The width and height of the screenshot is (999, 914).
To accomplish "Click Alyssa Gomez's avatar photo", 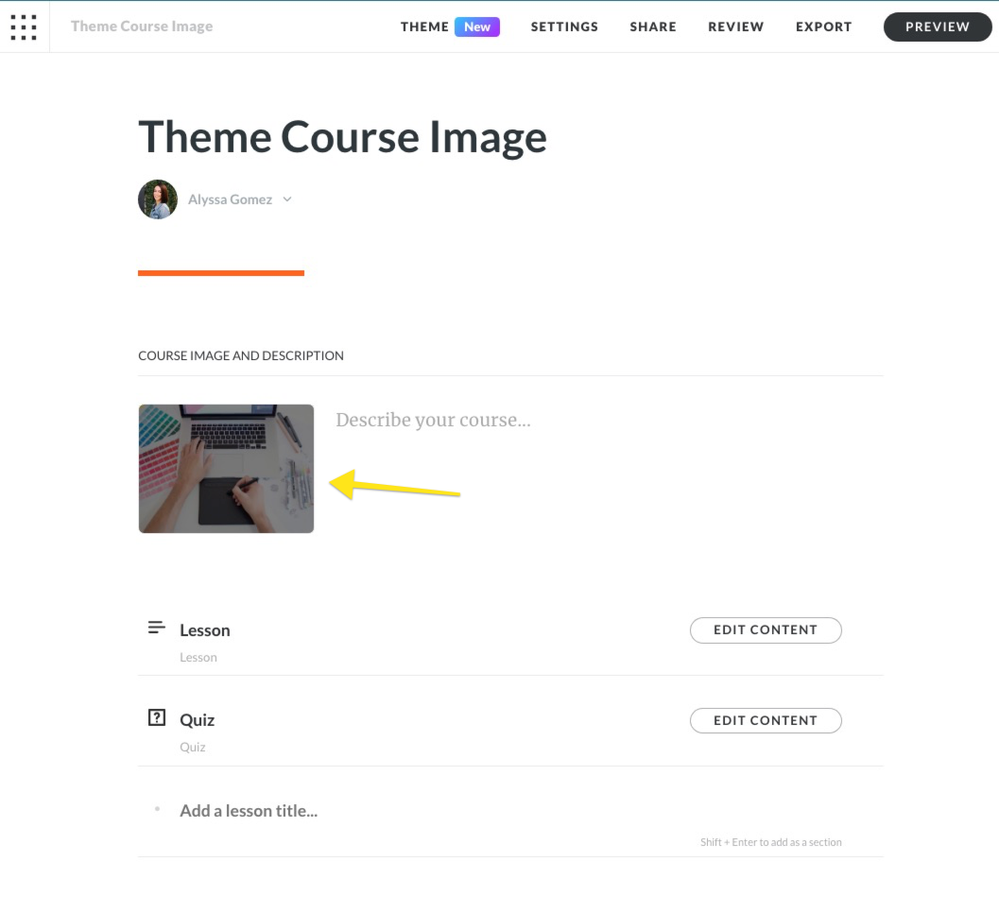I will point(158,200).
